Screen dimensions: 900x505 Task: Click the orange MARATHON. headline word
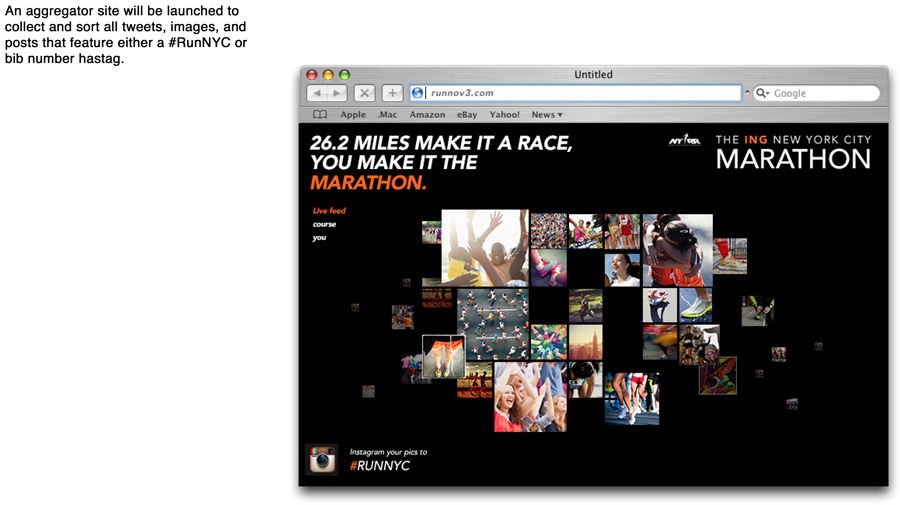tap(368, 182)
